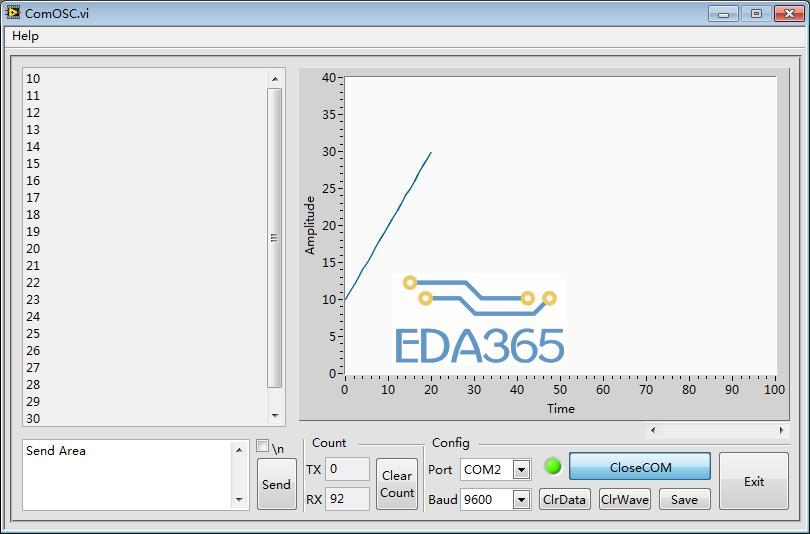
Task: Click the value 30 in receive list
Action: (33, 418)
